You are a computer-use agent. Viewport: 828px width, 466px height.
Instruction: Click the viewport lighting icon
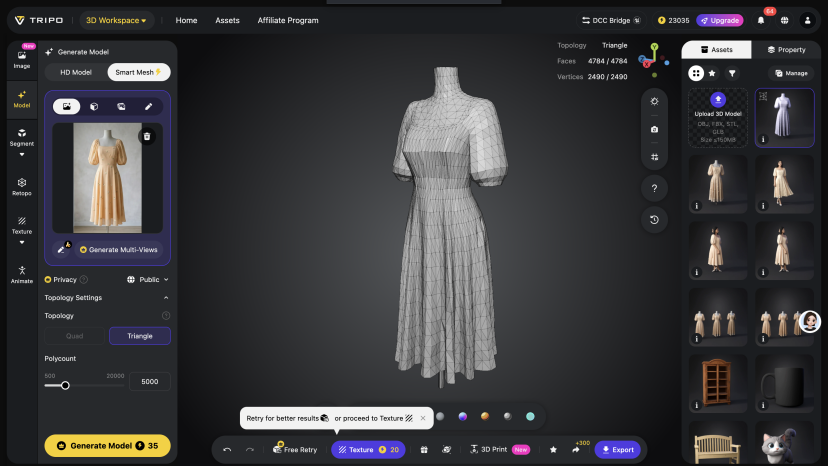(654, 101)
